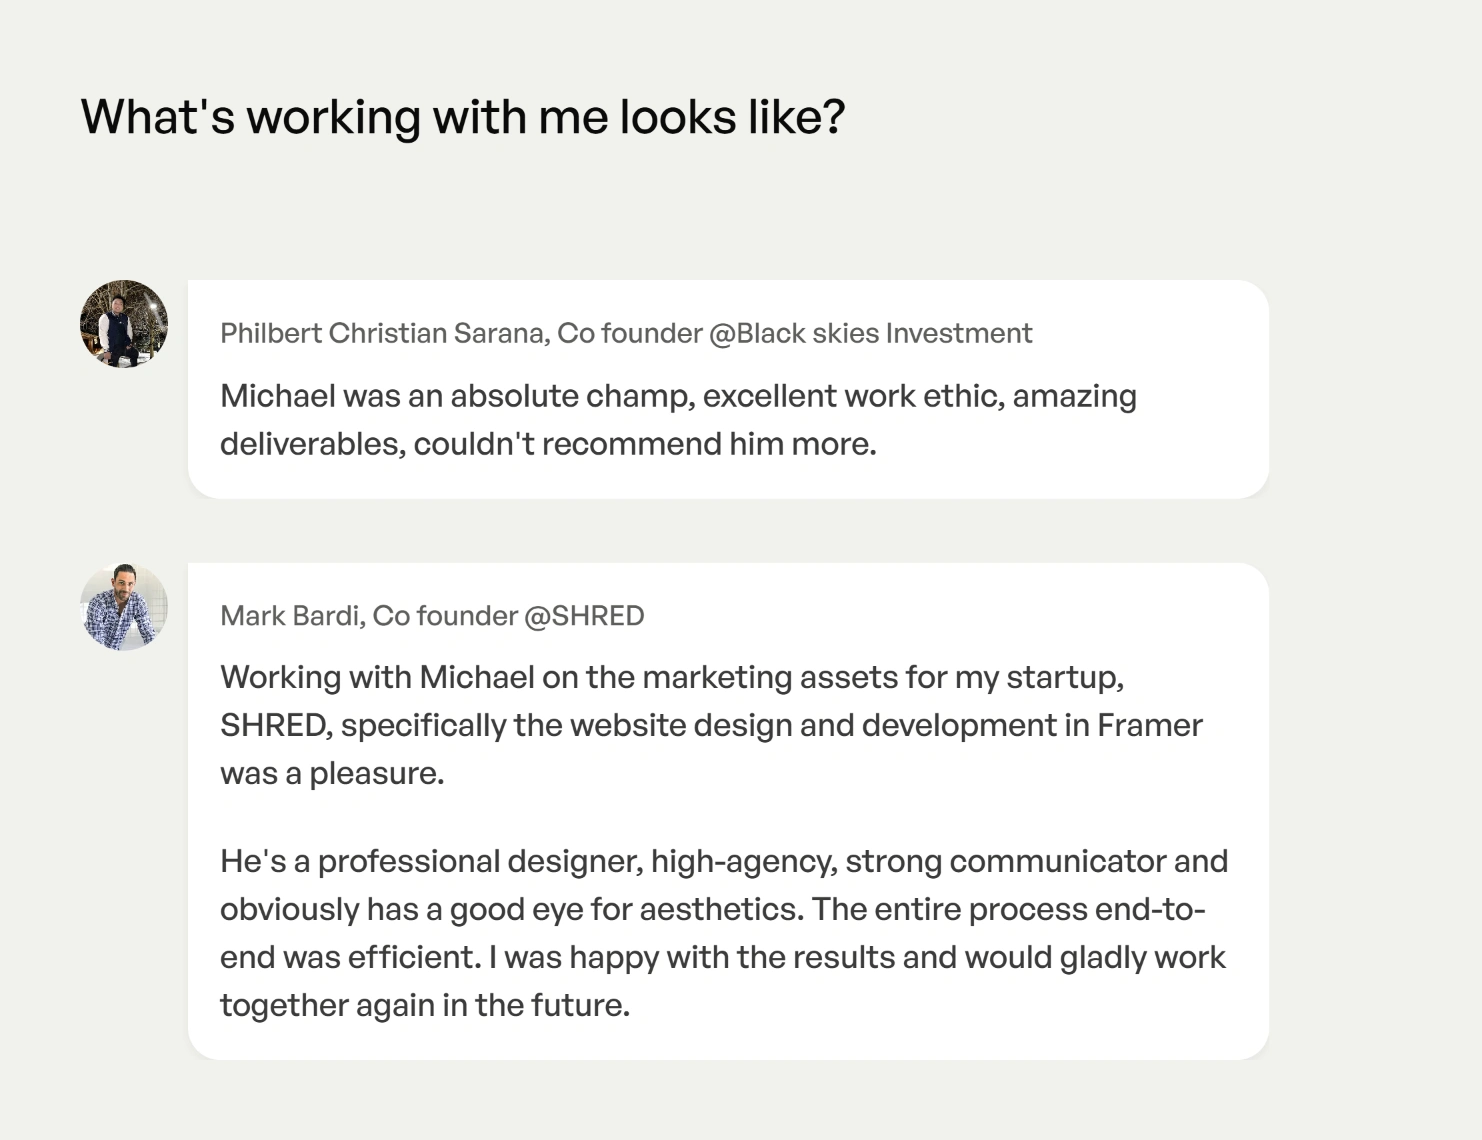
Task: Select the name Mark Bardi
Action: 289,616
